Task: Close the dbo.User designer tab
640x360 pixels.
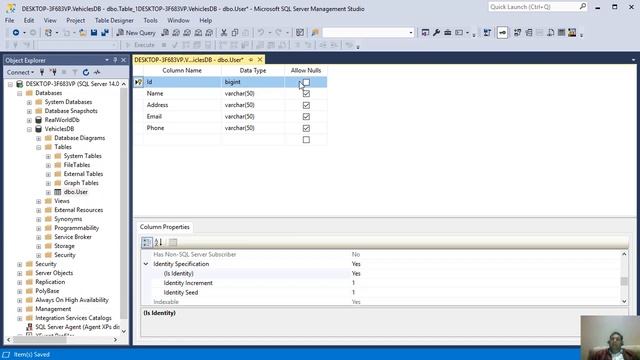Action: click(x=260, y=60)
